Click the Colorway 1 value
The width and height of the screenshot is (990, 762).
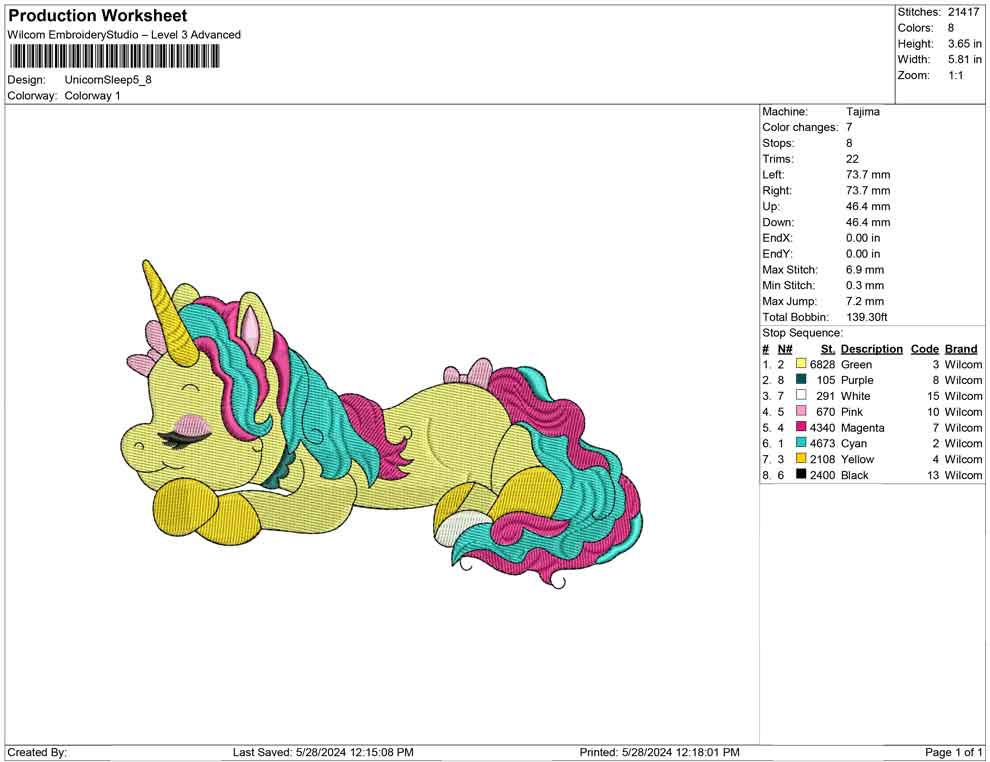coord(92,96)
